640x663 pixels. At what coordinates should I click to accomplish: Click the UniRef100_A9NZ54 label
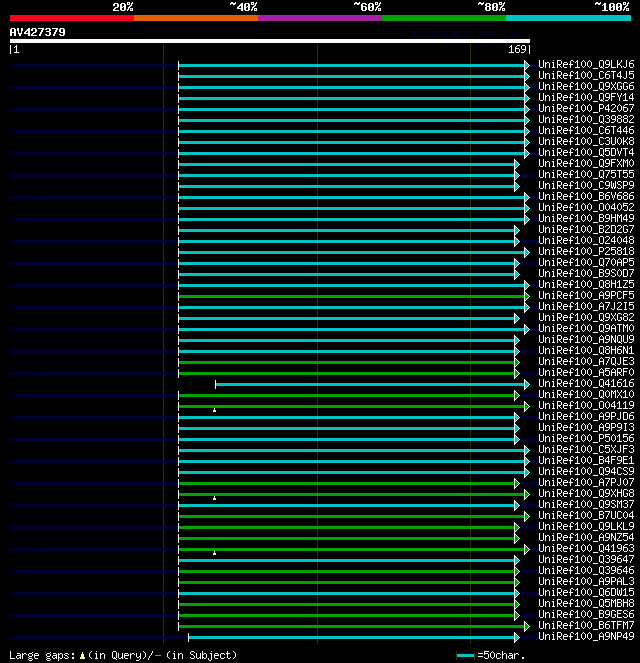pos(586,537)
